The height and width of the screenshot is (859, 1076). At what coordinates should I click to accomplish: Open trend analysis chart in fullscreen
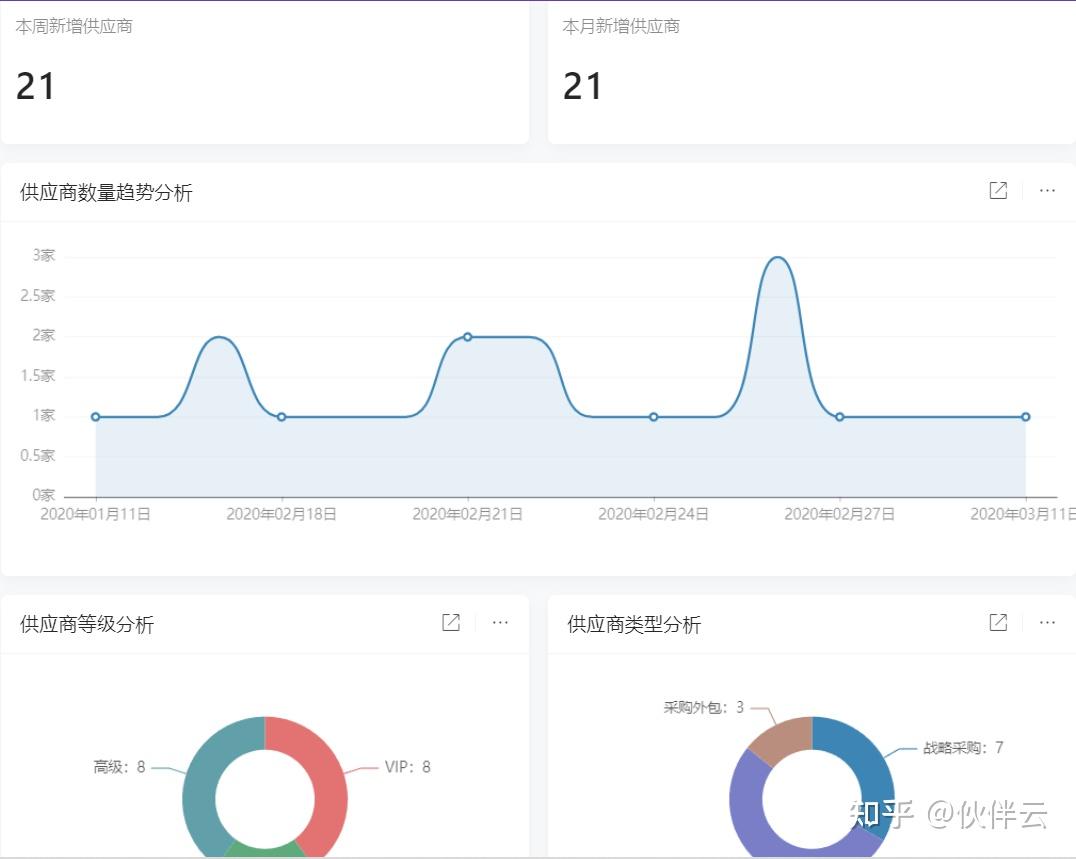pyautogui.click(x=998, y=191)
